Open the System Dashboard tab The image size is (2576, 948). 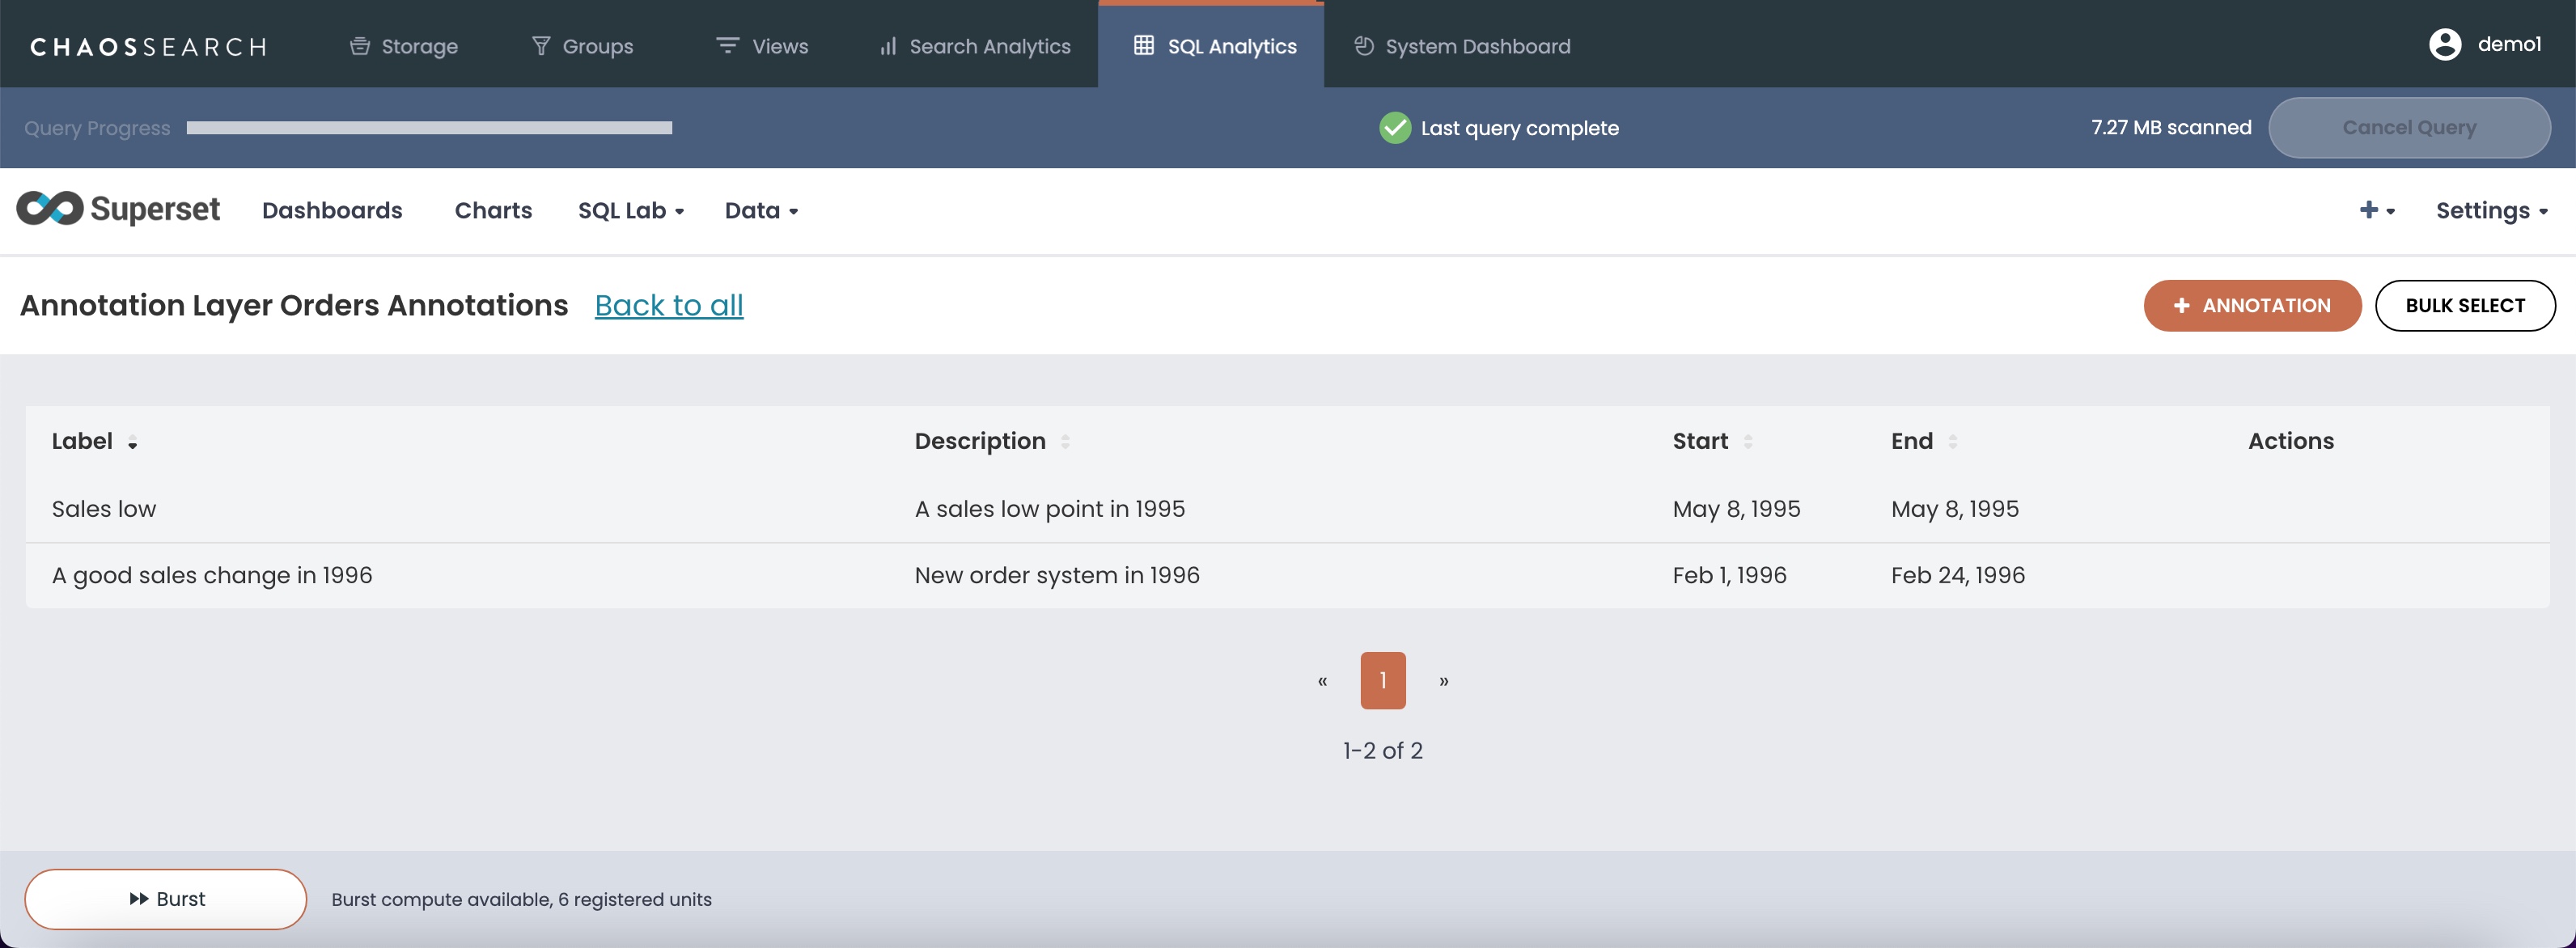tap(1462, 46)
